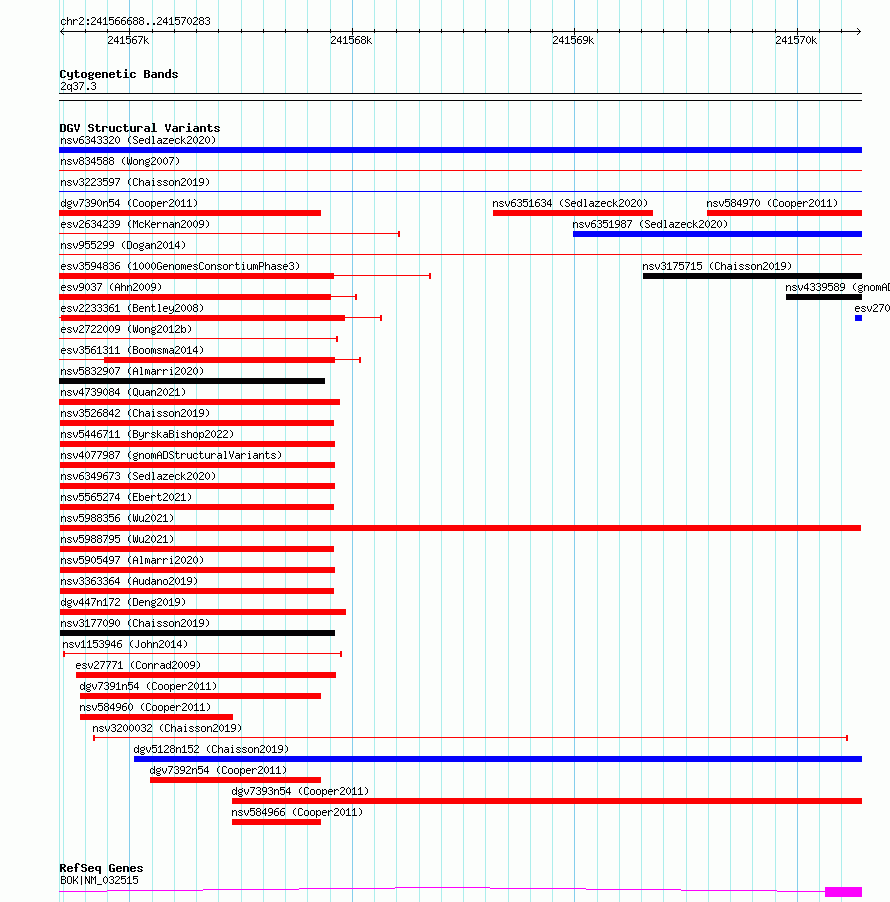Viewport: 890px width, 902px height.
Task: Click nsv584960 (Cooper2011) label
Action: click(145, 707)
